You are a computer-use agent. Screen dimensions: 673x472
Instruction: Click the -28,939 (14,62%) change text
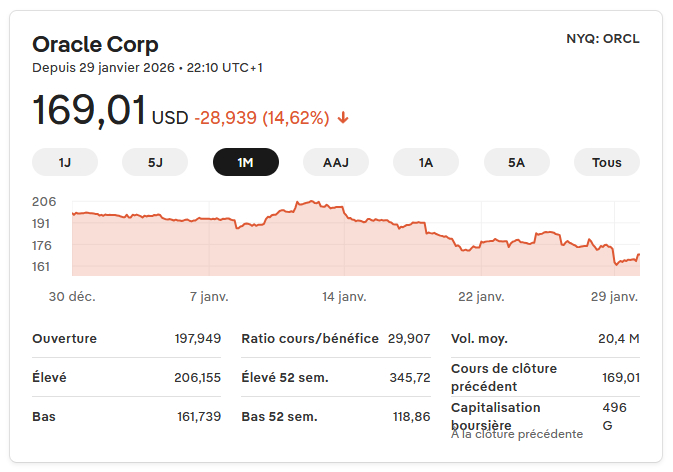point(261,118)
